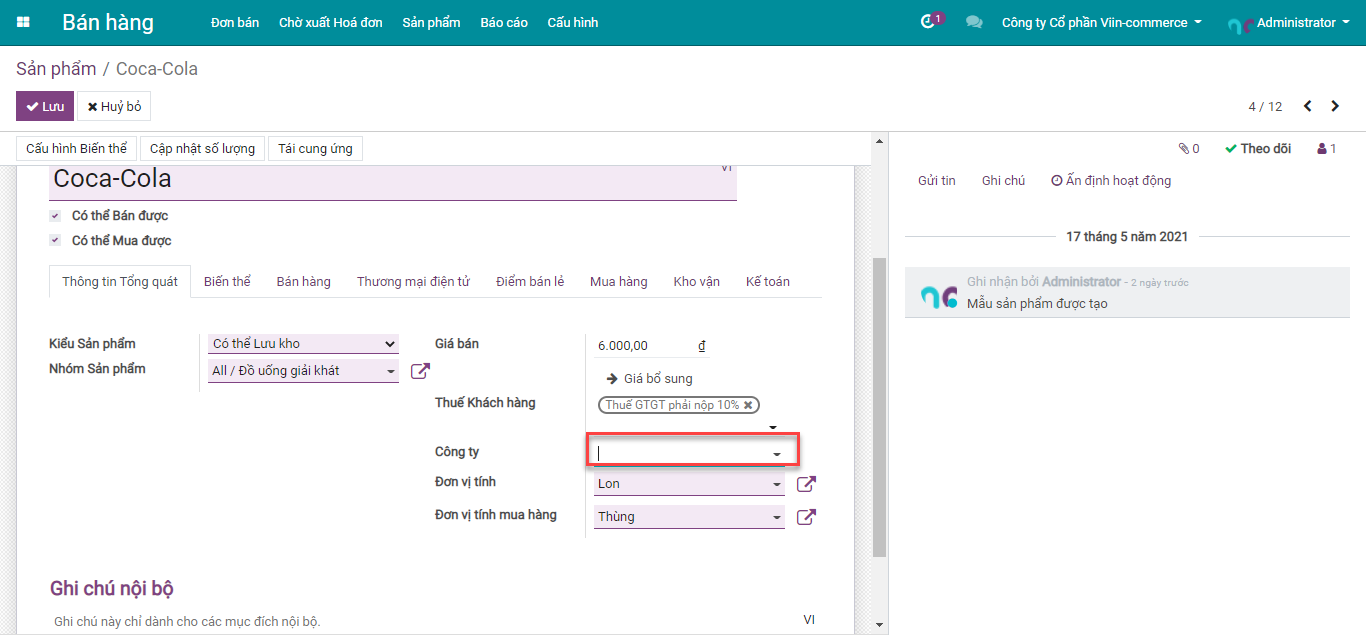Open the apps grid menu icon
The height and width of the screenshot is (635, 1366).
click(x=23, y=22)
